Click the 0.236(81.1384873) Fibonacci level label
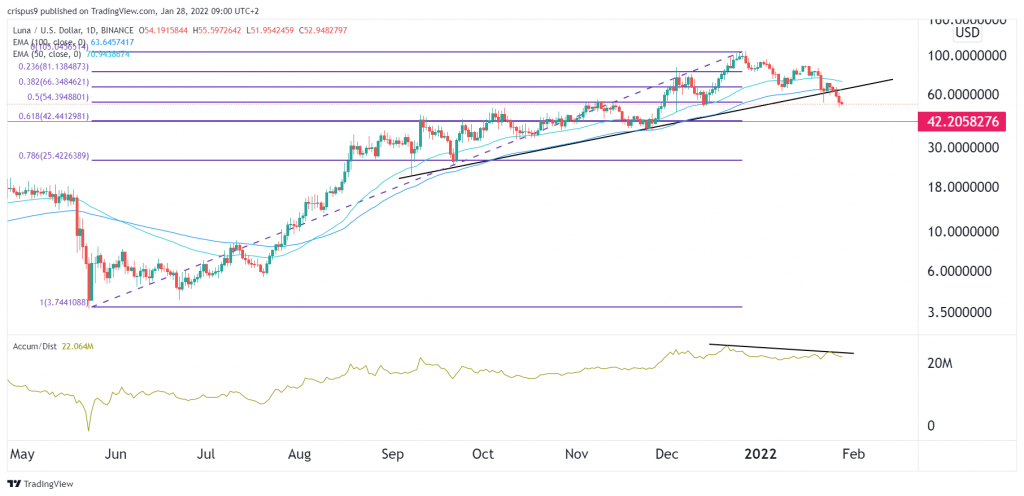 coord(53,67)
